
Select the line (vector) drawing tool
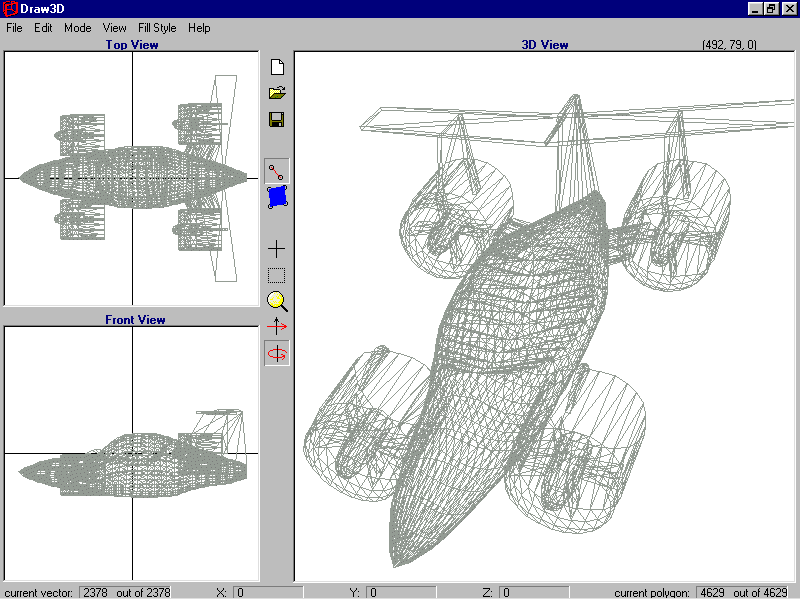coord(277,171)
